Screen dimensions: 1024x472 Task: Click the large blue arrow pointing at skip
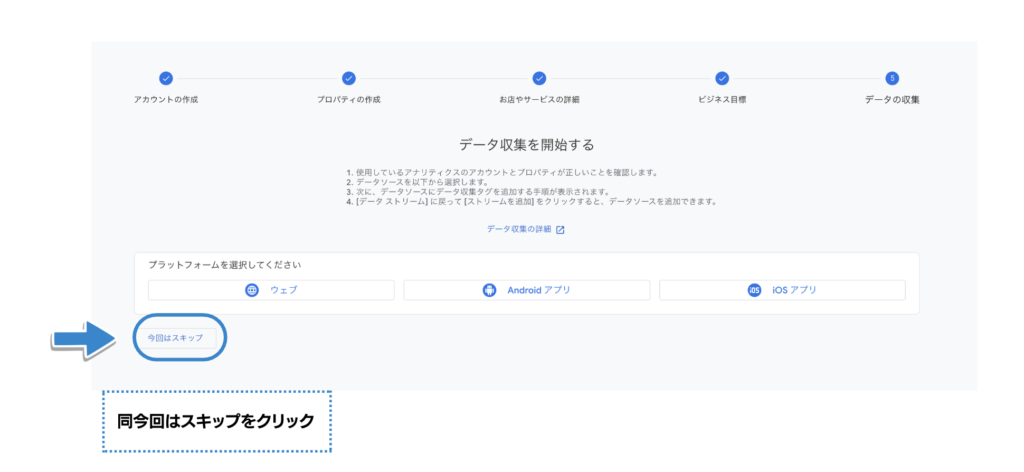tap(85, 340)
